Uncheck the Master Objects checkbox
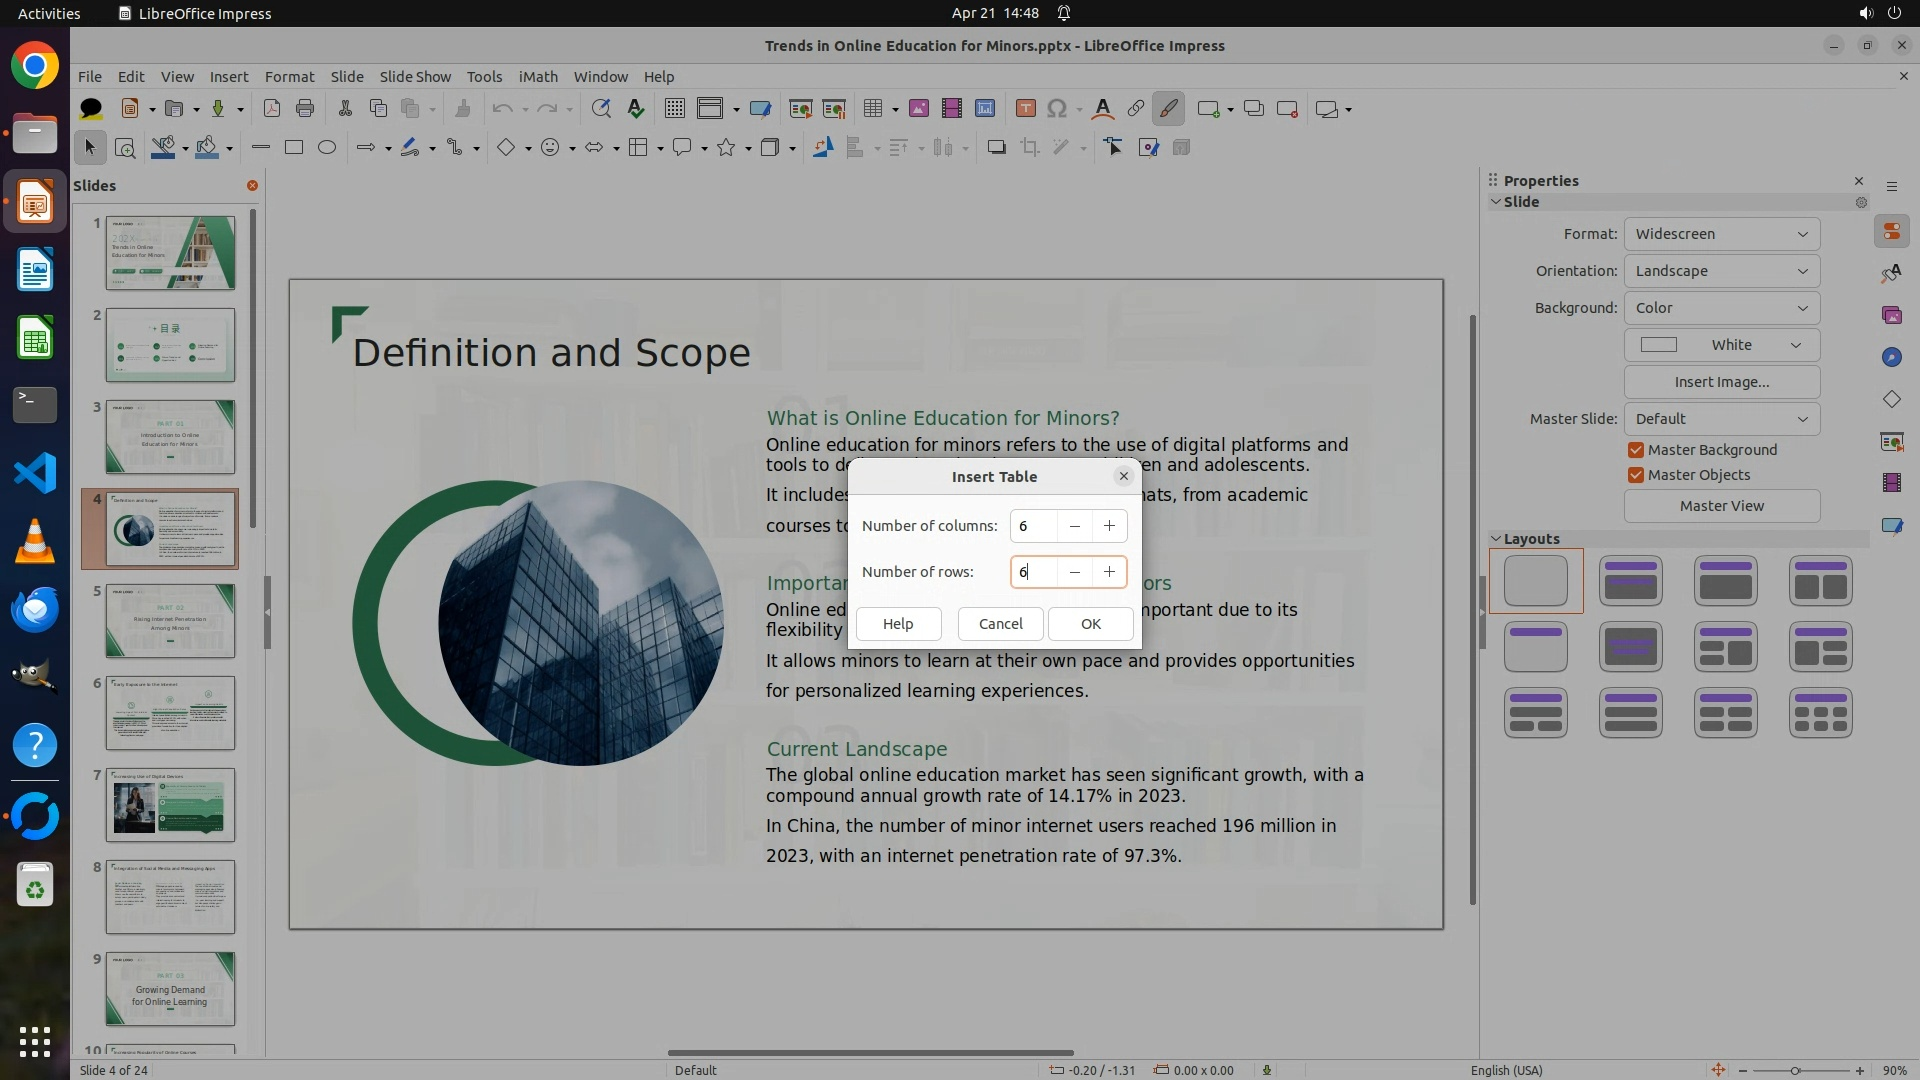The image size is (1920, 1080). (1636, 475)
